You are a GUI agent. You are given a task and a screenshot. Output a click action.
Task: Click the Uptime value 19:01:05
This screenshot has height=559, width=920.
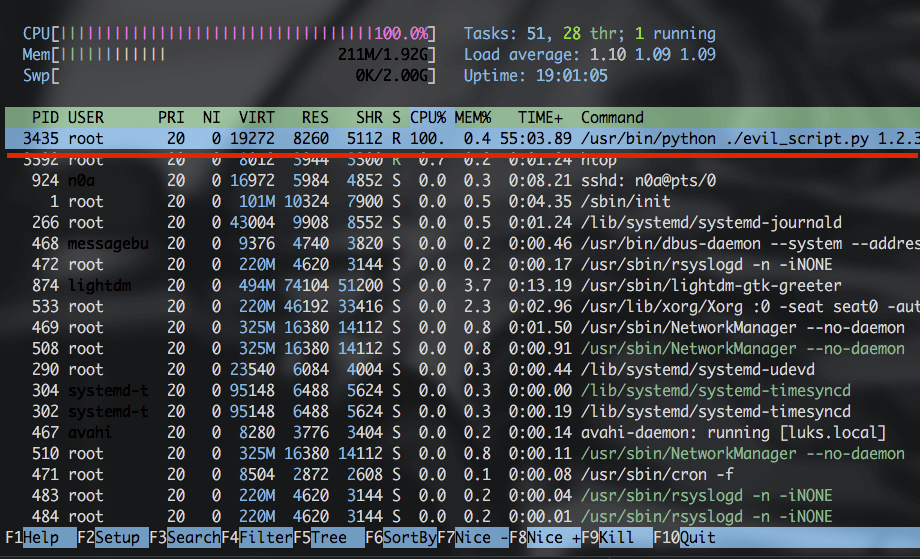[571, 76]
